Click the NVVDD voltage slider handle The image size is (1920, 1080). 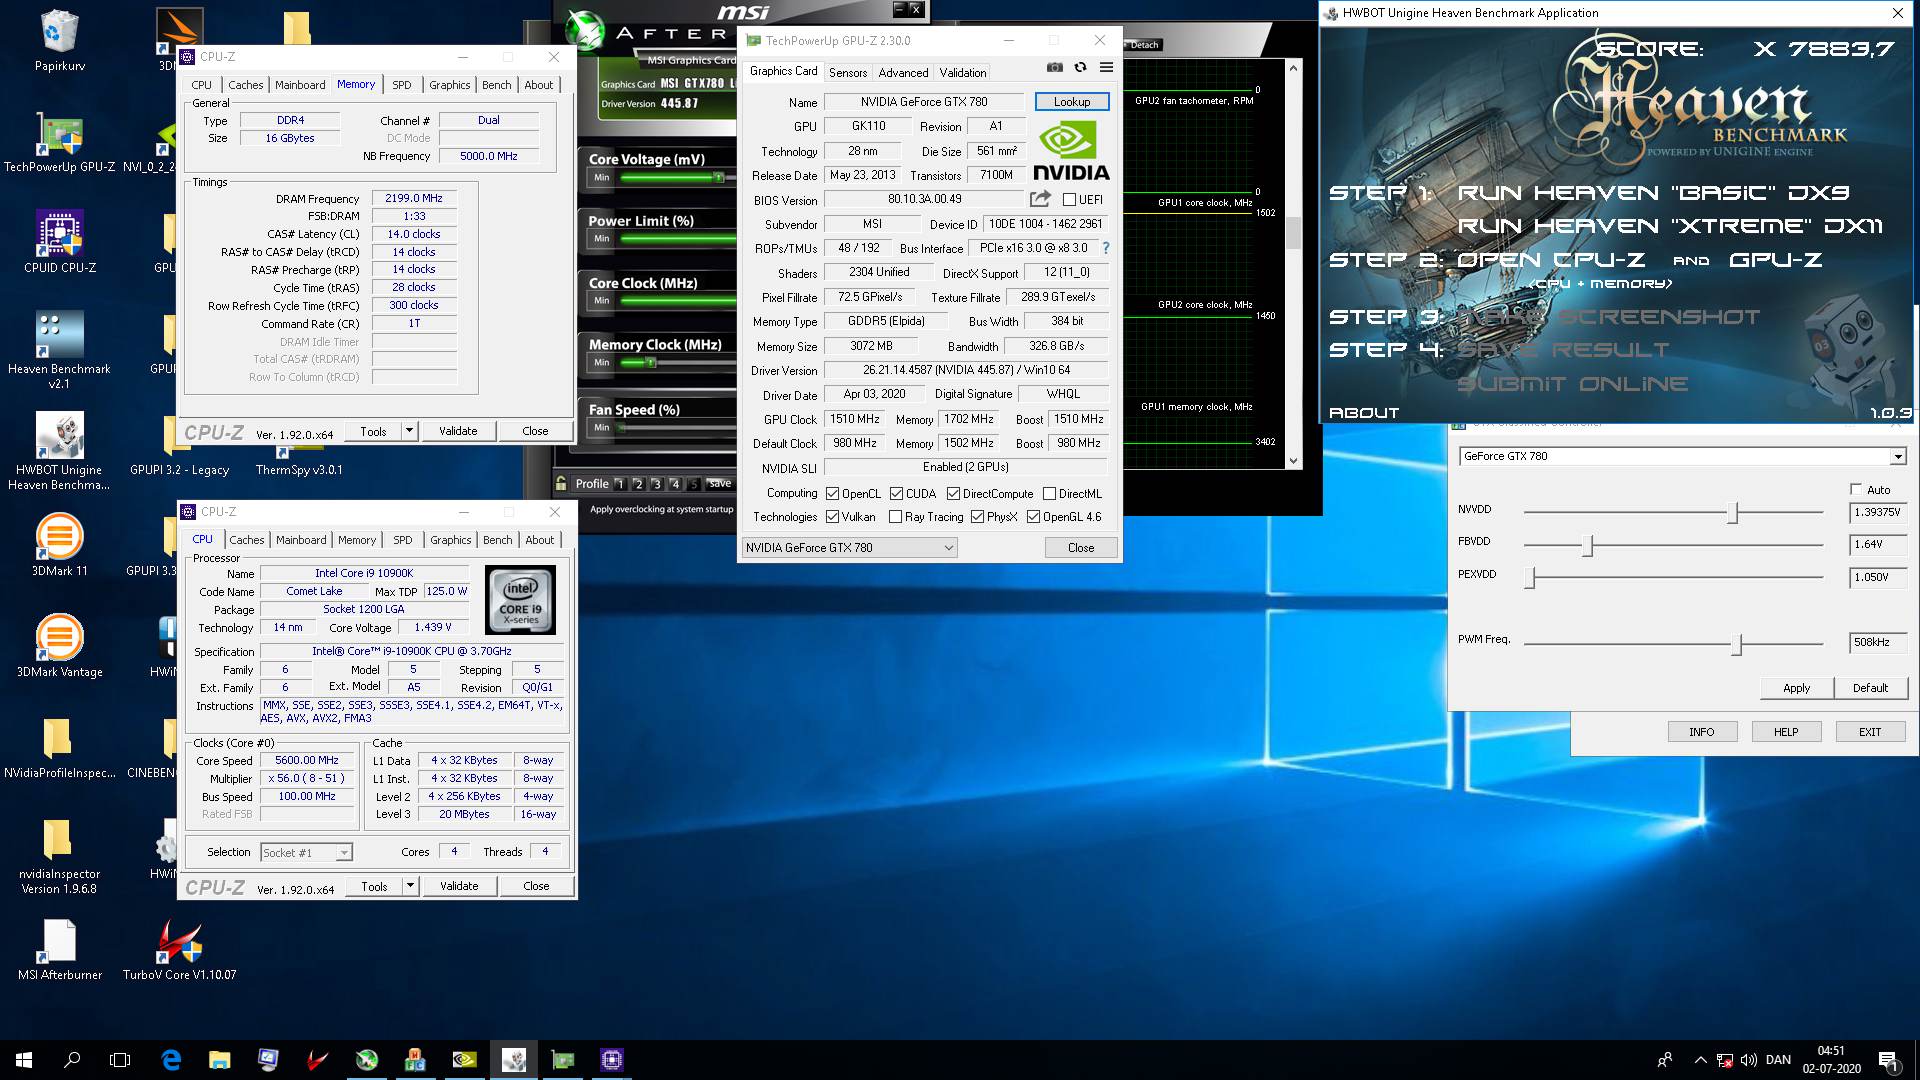(1733, 513)
